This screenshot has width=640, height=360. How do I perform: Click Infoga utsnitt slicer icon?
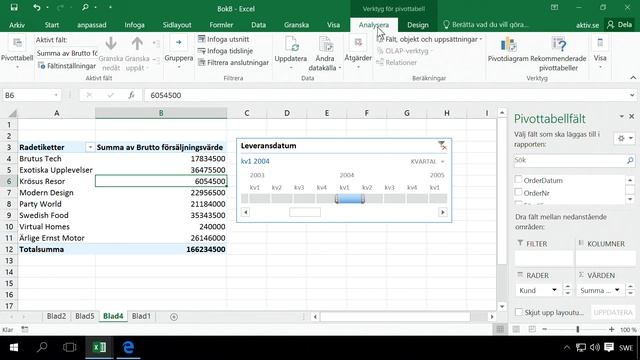click(x=201, y=39)
